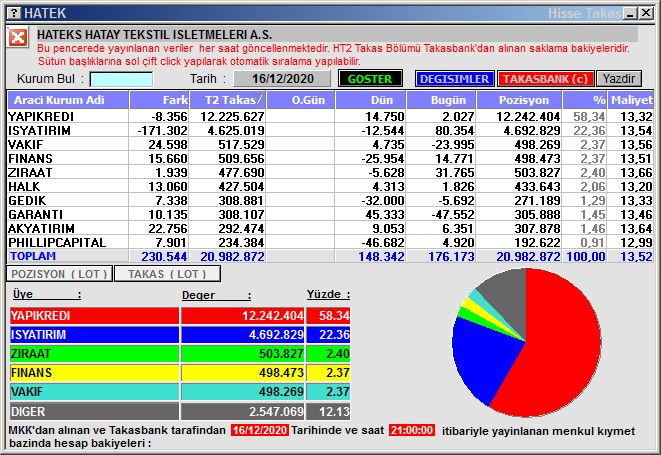Click the TAKASBANK (c) button

point(545,79)
